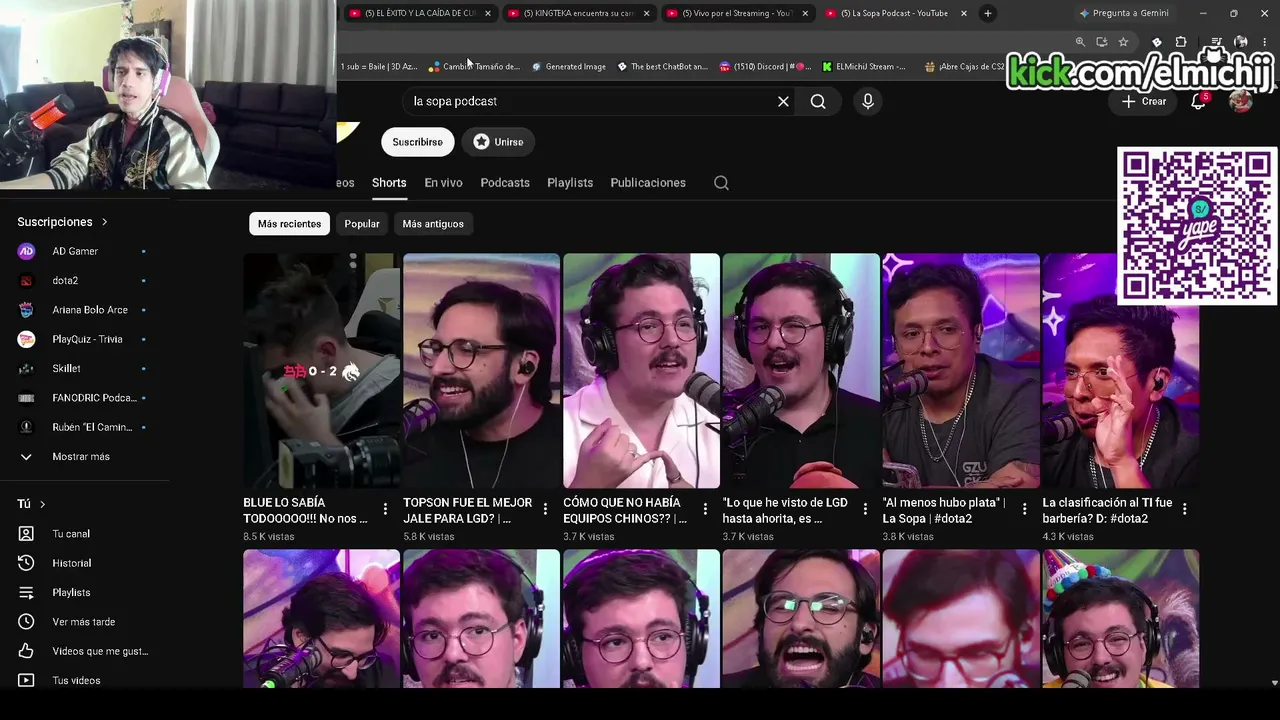Open options for "Lo que he visto de LGD" short
Image resolution: width=1280 pixels, height=720 pixels.
865,510
